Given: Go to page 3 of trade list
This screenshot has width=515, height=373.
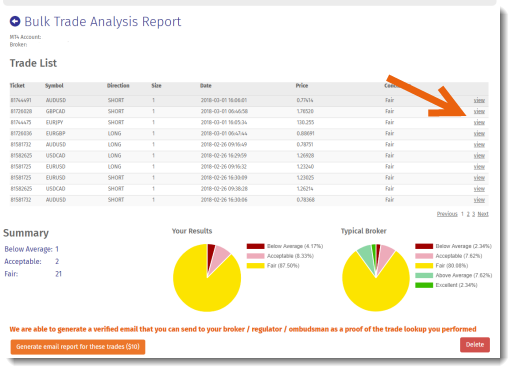Looking at the screenshot, I should coord(473,214).
